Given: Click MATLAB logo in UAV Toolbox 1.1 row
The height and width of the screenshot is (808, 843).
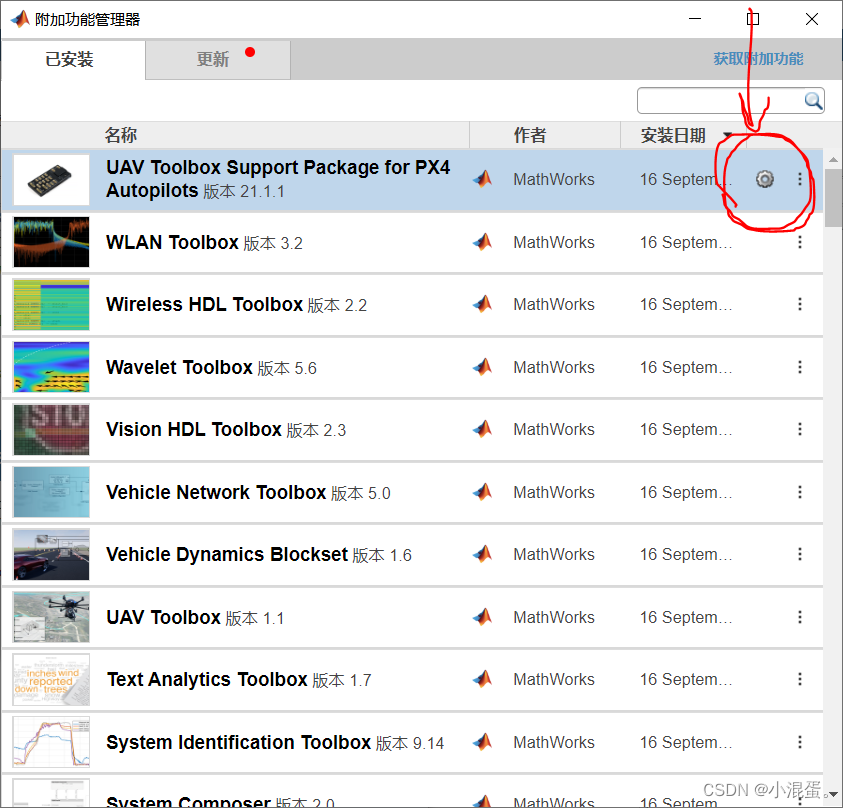Looking at the screenshot, I should [x=483, y=617].
